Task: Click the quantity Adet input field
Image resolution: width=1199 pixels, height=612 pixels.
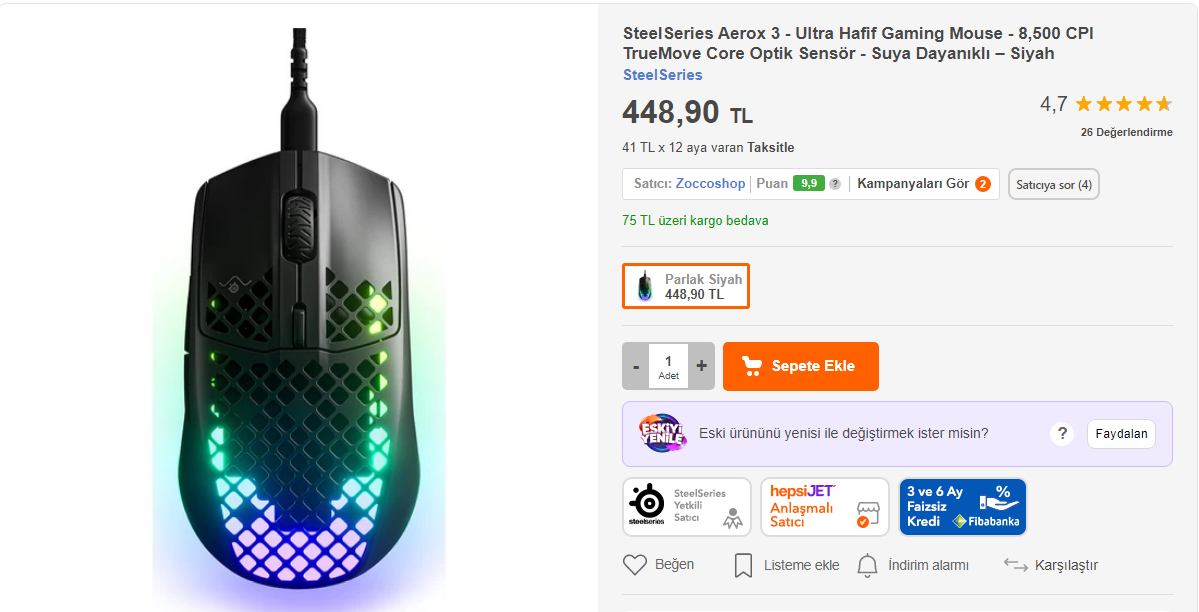Action: point(668,366)
